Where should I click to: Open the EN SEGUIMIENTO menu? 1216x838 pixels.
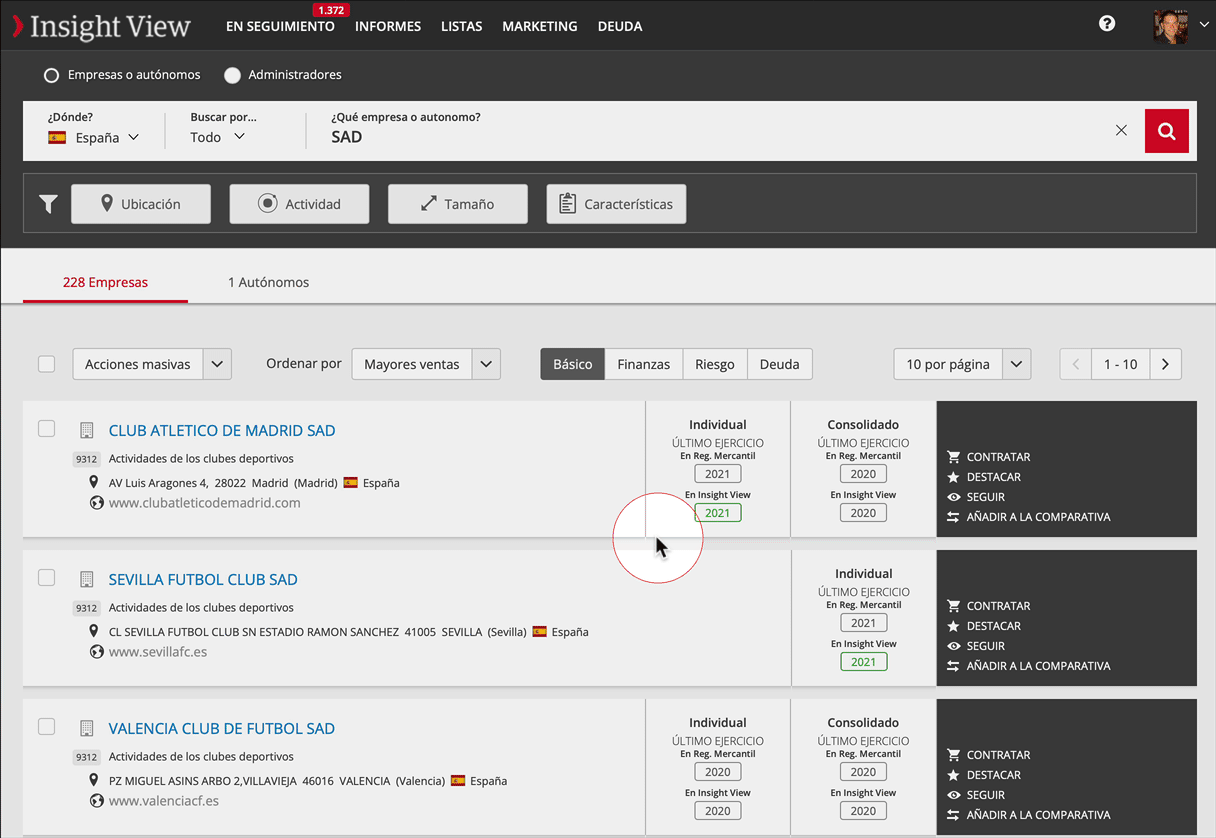point(280,27)
